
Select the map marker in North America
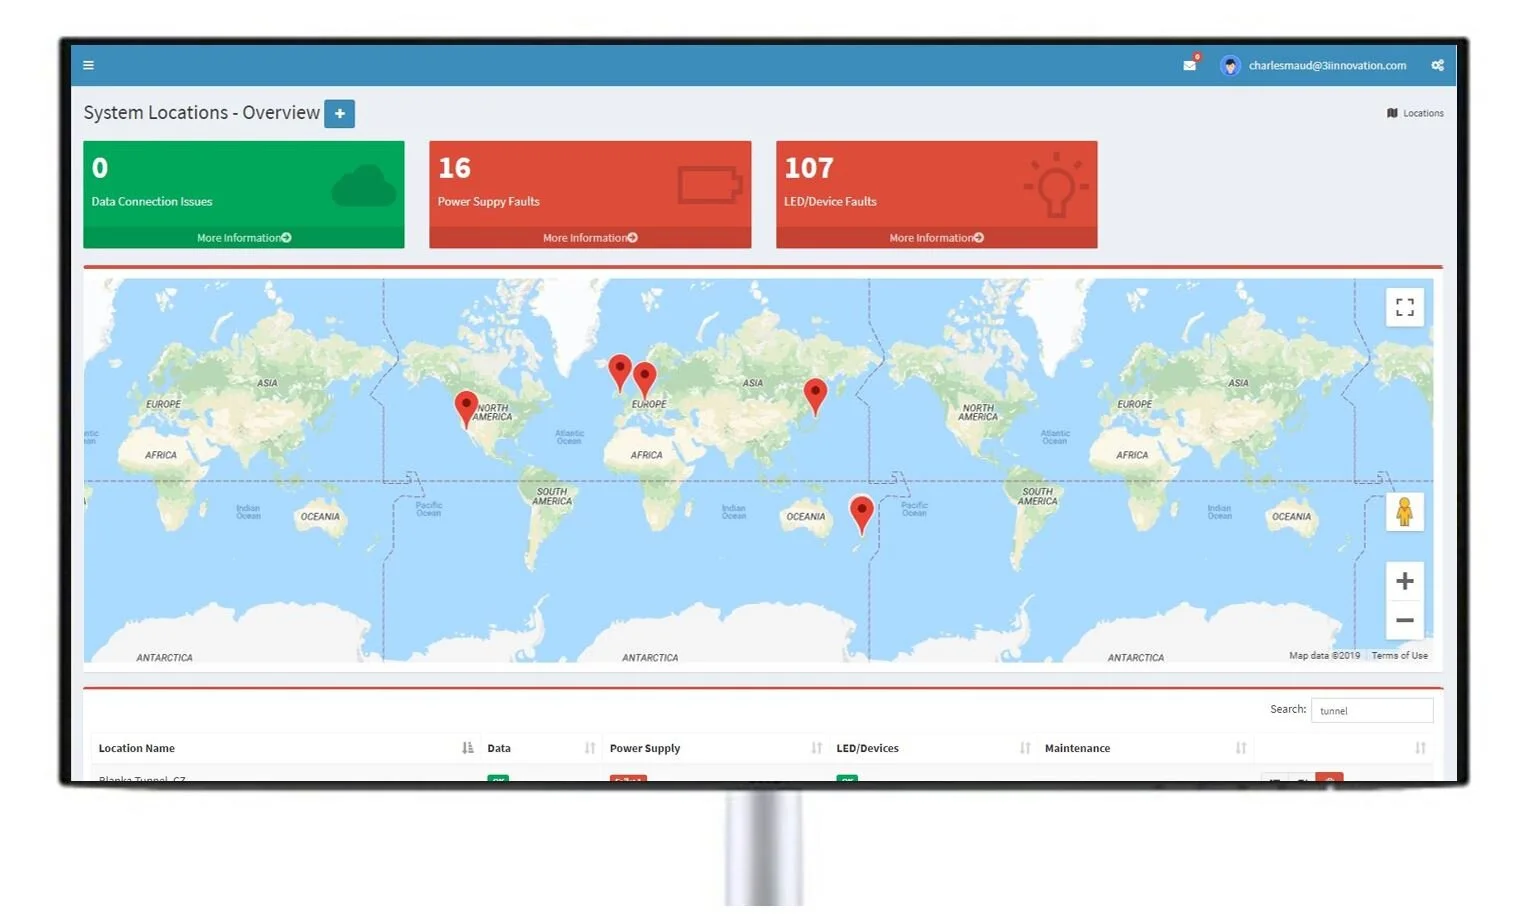(x=466, y=409)
